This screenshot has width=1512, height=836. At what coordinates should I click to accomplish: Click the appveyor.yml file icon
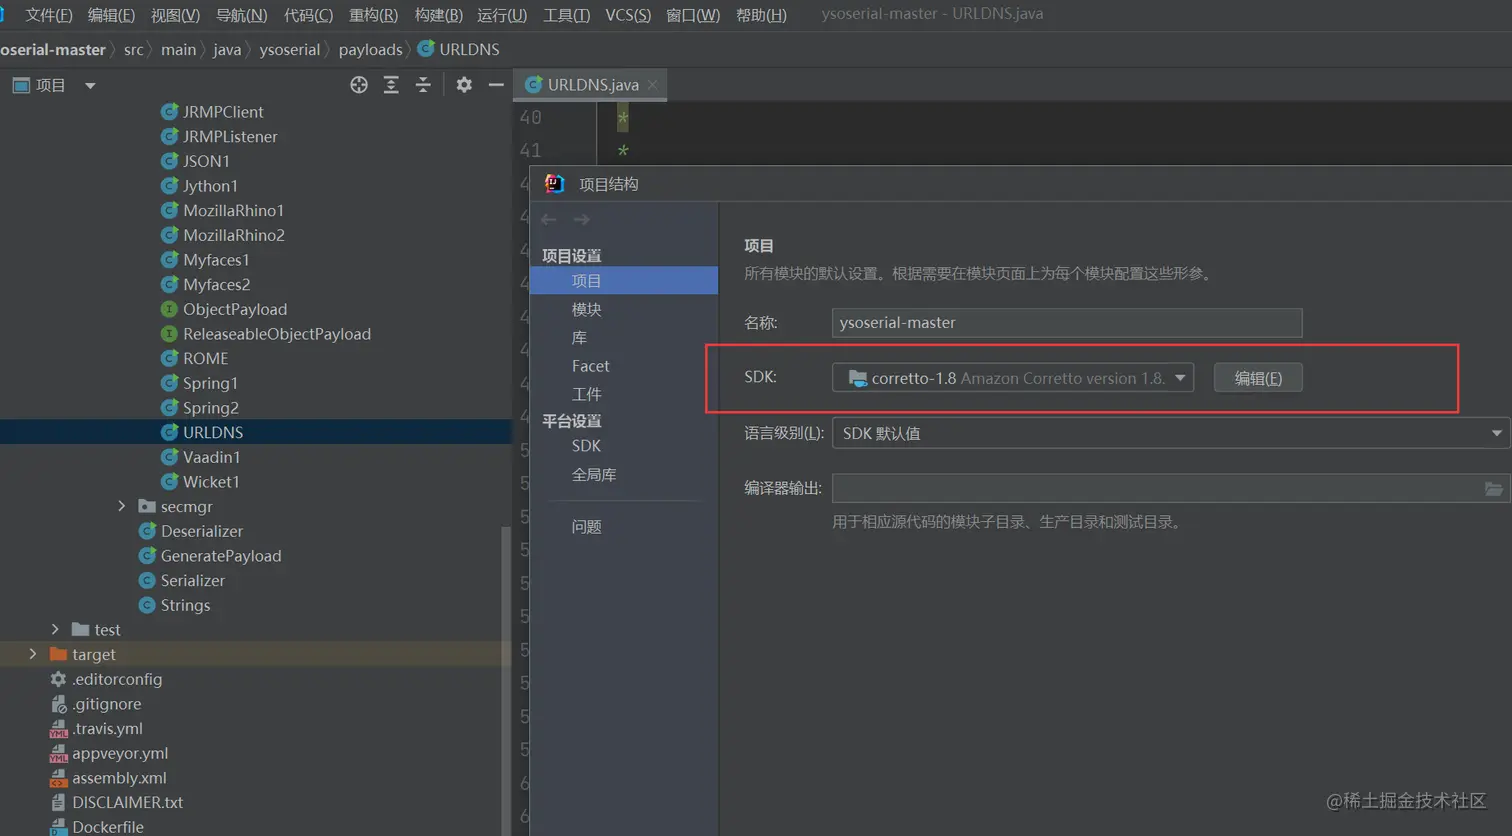58,753
